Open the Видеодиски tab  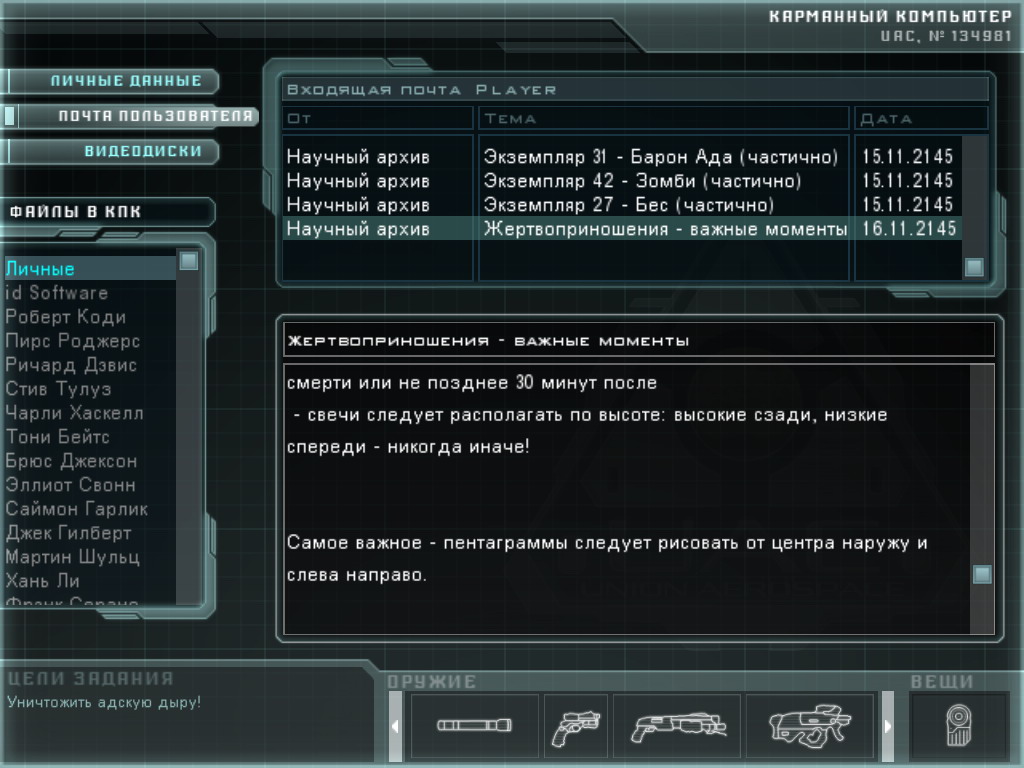point(111,151)
